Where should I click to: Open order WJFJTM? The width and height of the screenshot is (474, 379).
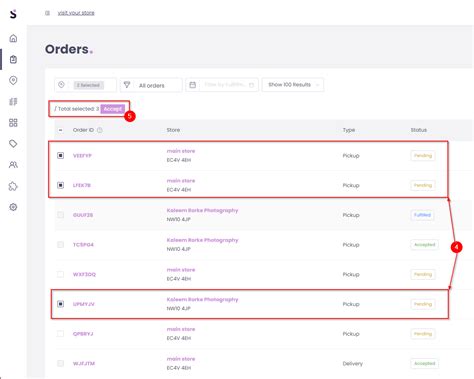coord(84,363)
